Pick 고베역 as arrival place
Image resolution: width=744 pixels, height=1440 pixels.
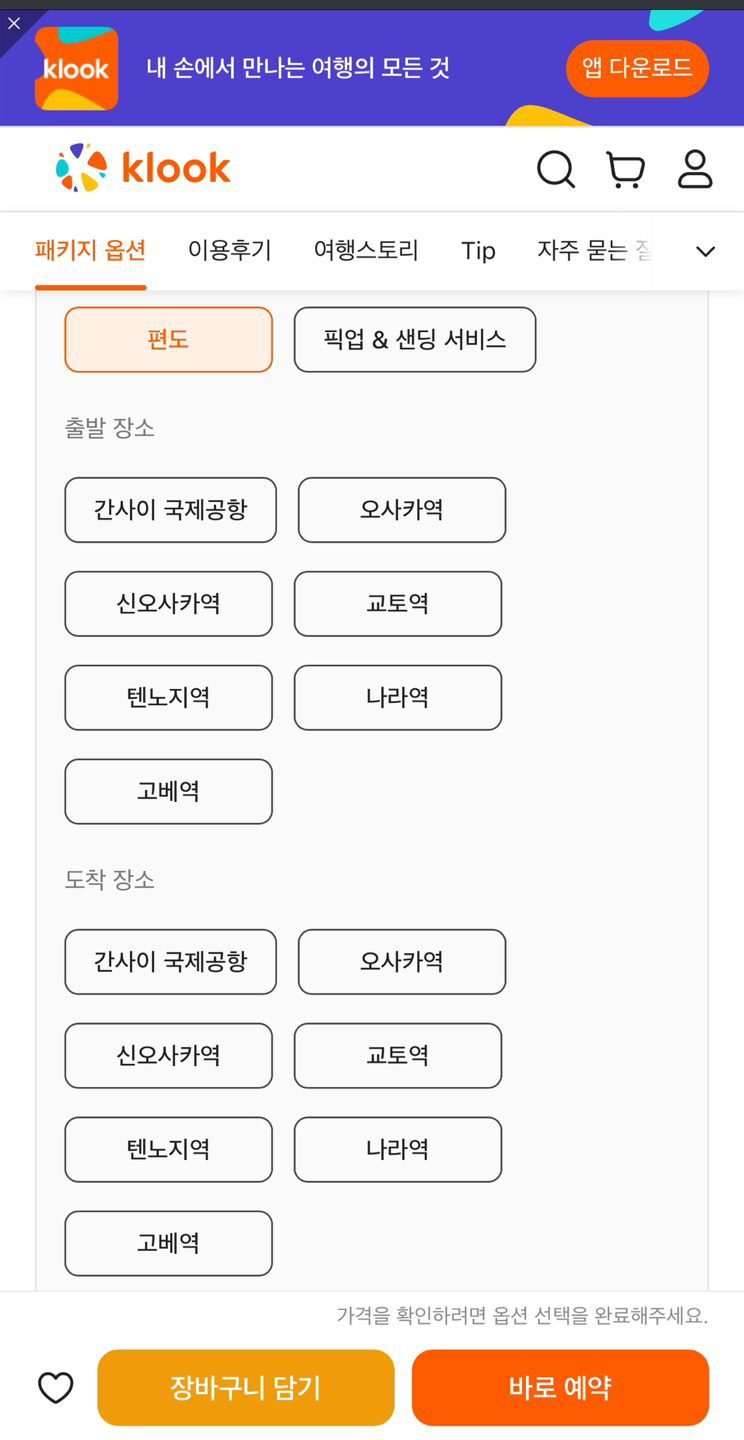pyautogui.click(x=168, y=1244)
